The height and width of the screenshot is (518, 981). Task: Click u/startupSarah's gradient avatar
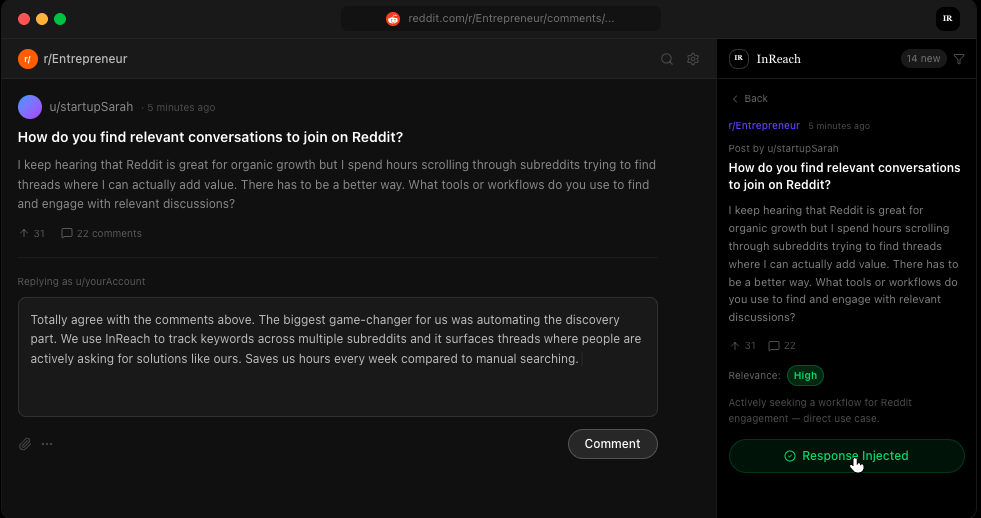point(30,107)
